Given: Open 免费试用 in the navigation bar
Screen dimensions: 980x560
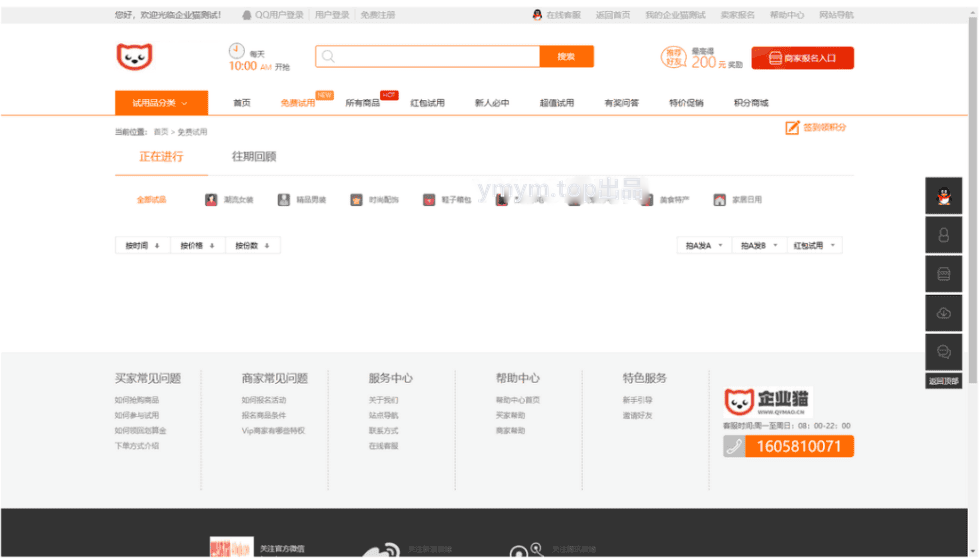Looking at the screenshot, I should (298, 103).
